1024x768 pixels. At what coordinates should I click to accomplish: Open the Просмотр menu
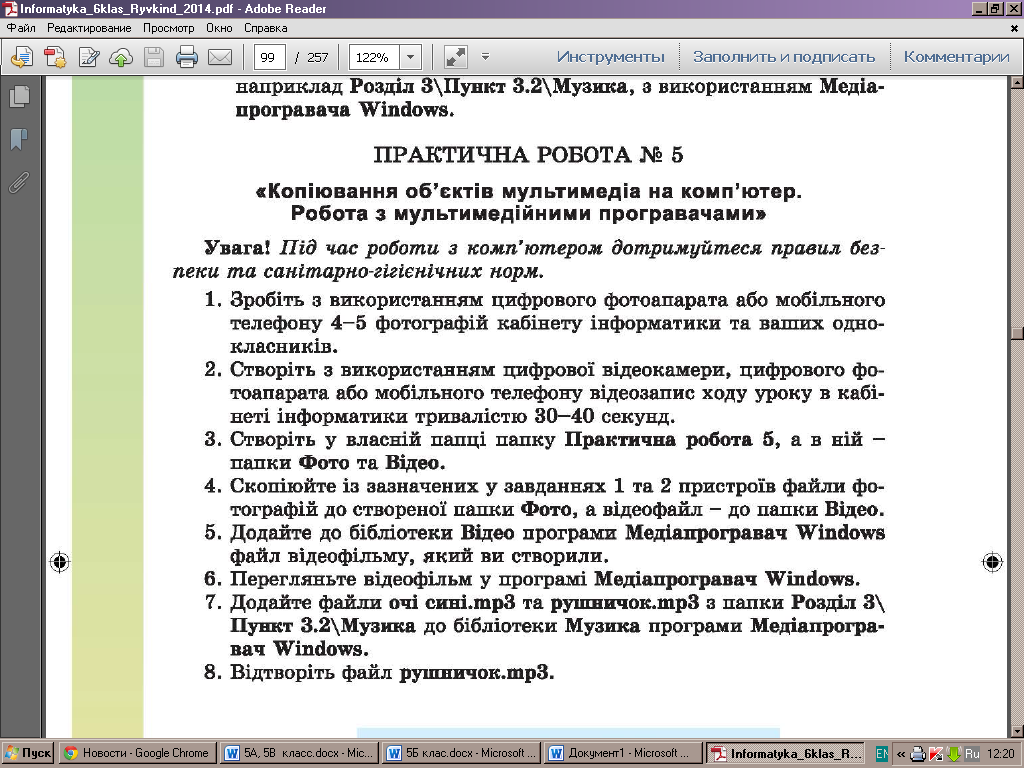(x=168, y=28)
